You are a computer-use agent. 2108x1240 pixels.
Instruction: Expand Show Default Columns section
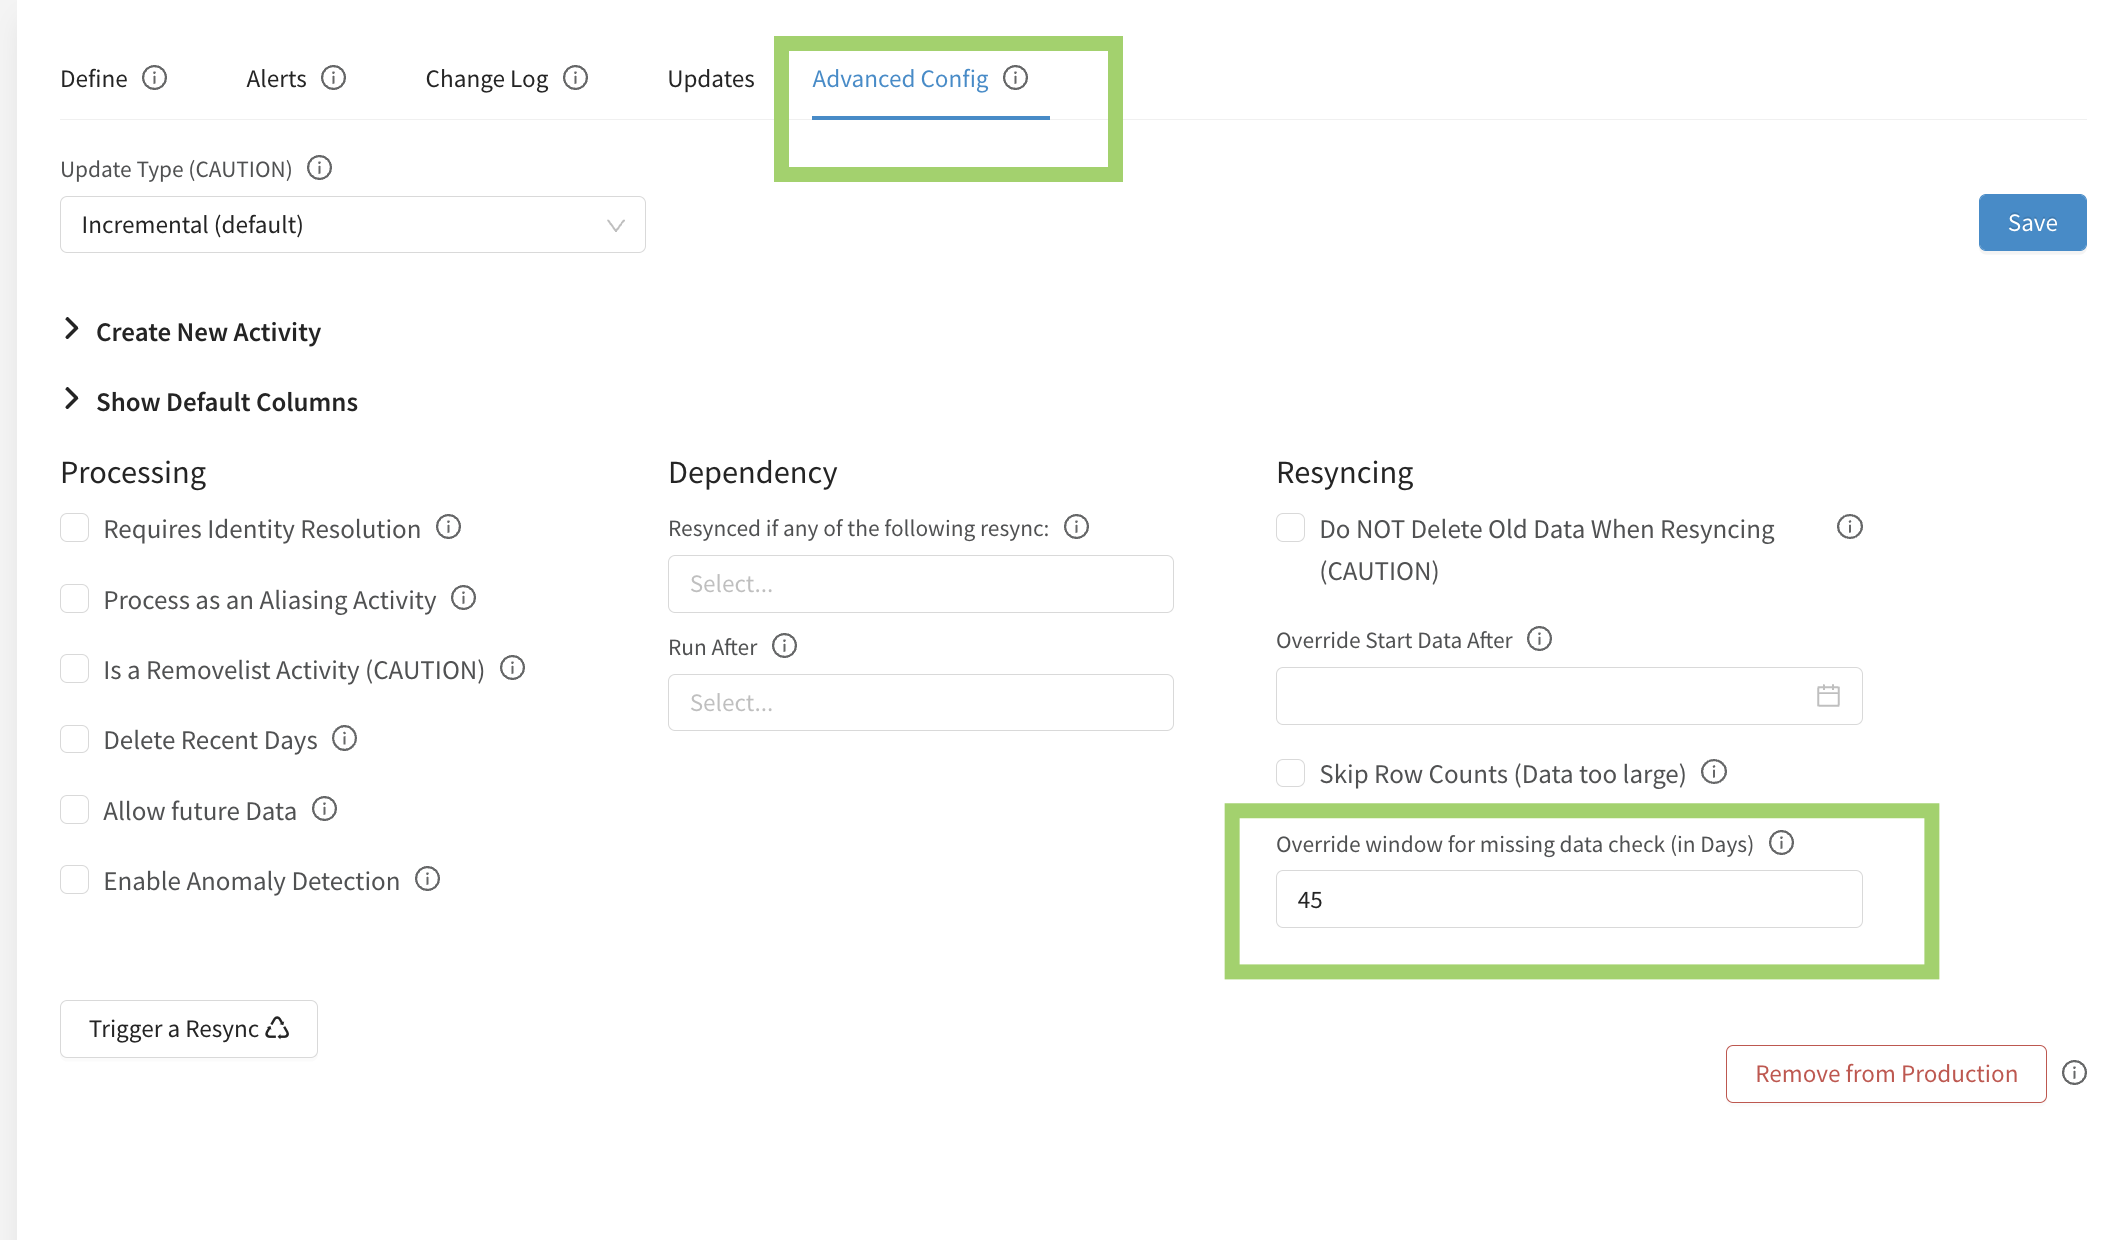tap(226, 402)
